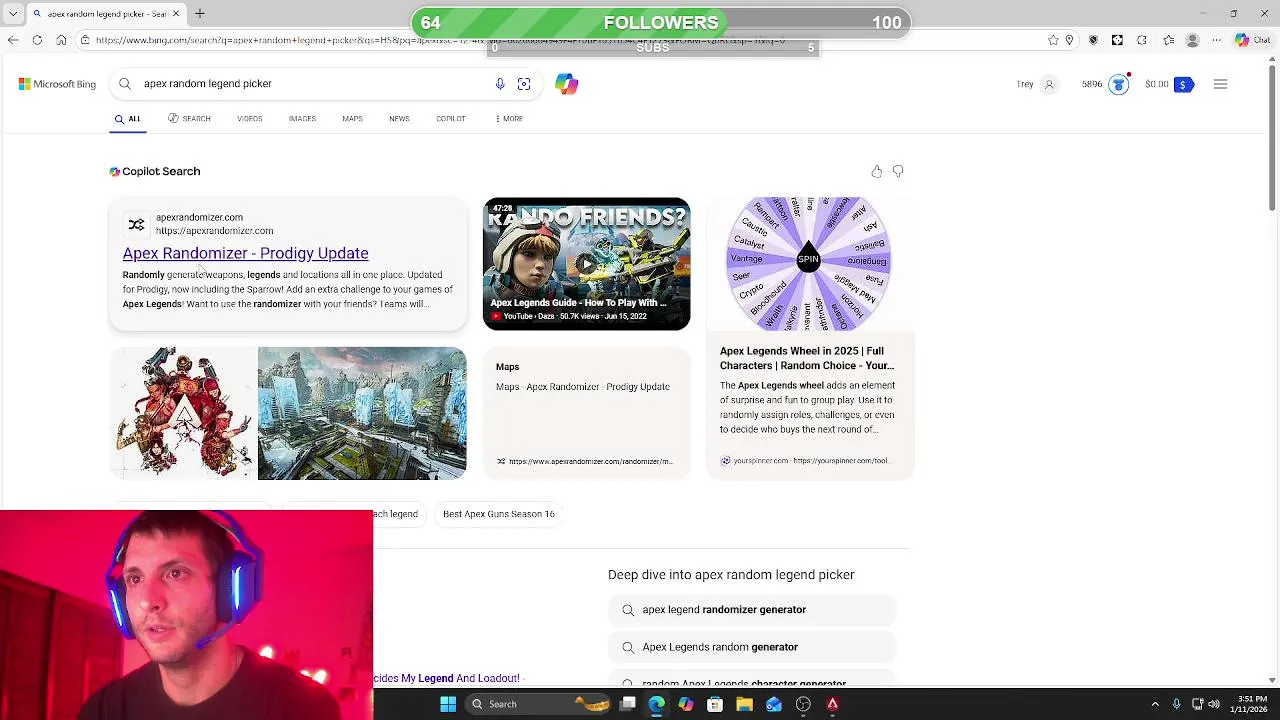The width and height of the screenshot is (1280, 720).
Task: Open the browser settings and more menu
Action: pos(1216,40)
